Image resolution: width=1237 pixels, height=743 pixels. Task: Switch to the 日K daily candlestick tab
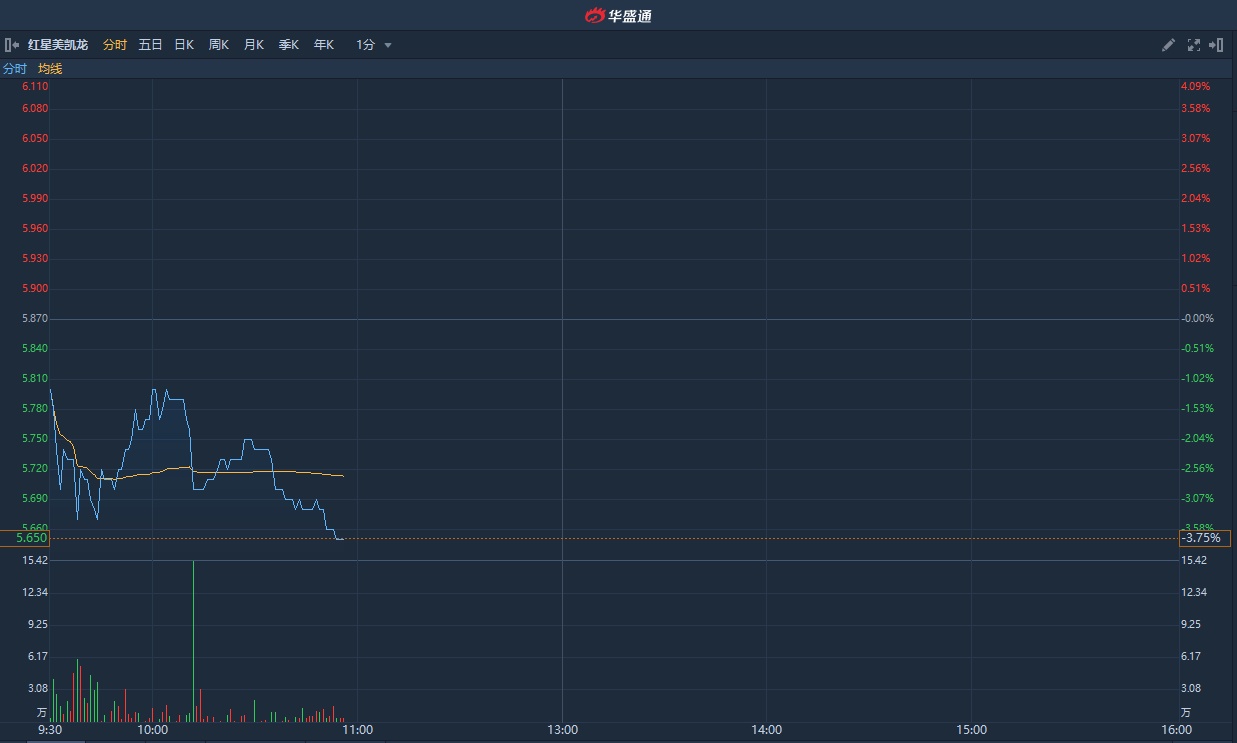pyautogui.click(x=184, y=45)
